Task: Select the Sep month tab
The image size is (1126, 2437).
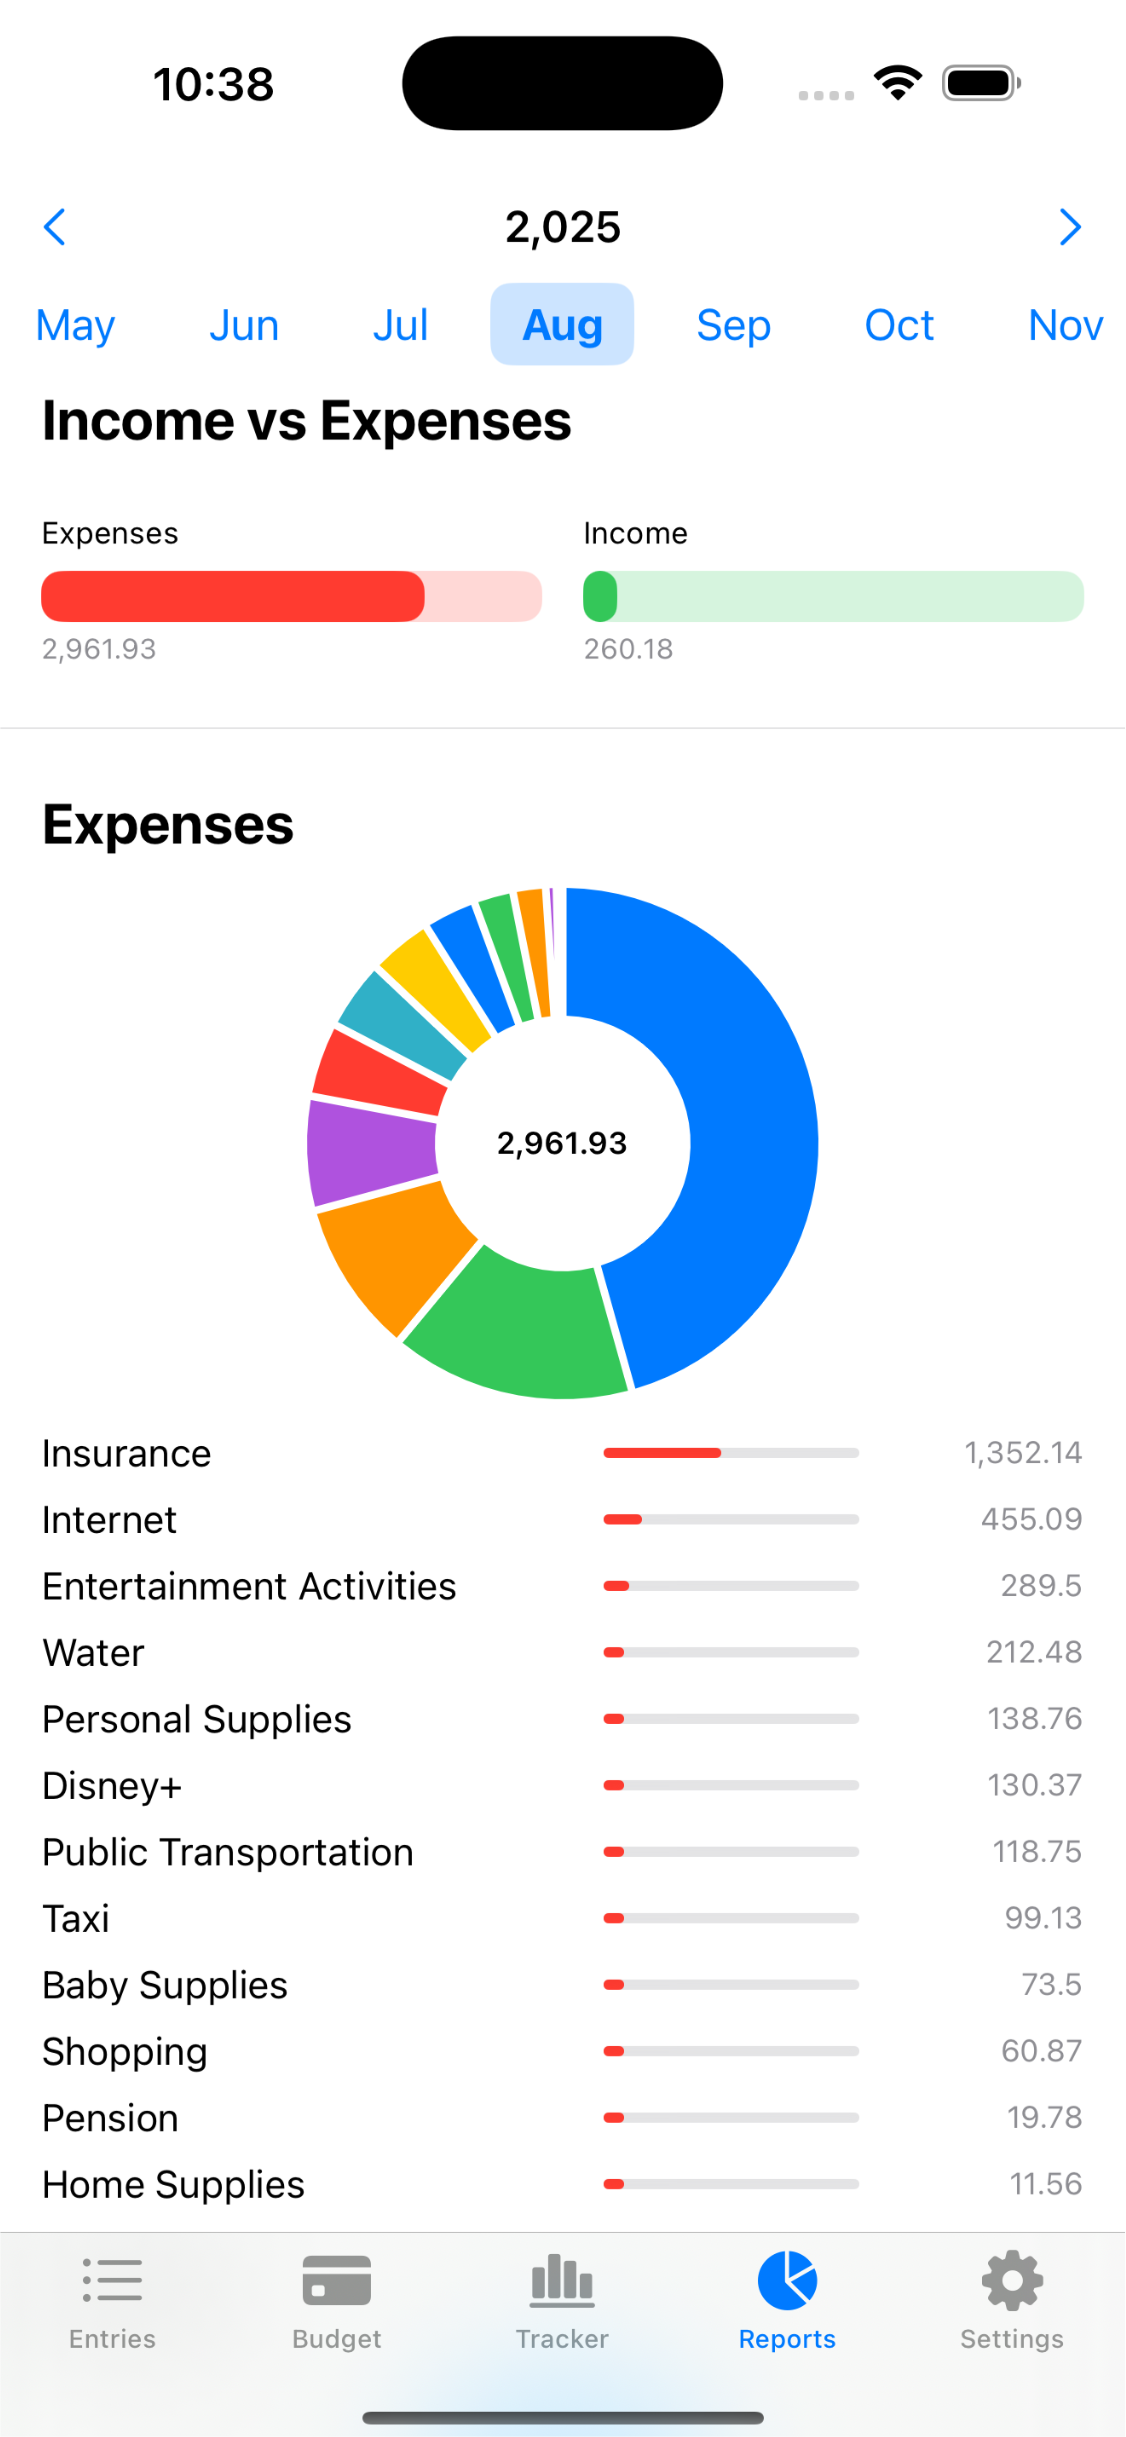Action: (x=733, y=325)
